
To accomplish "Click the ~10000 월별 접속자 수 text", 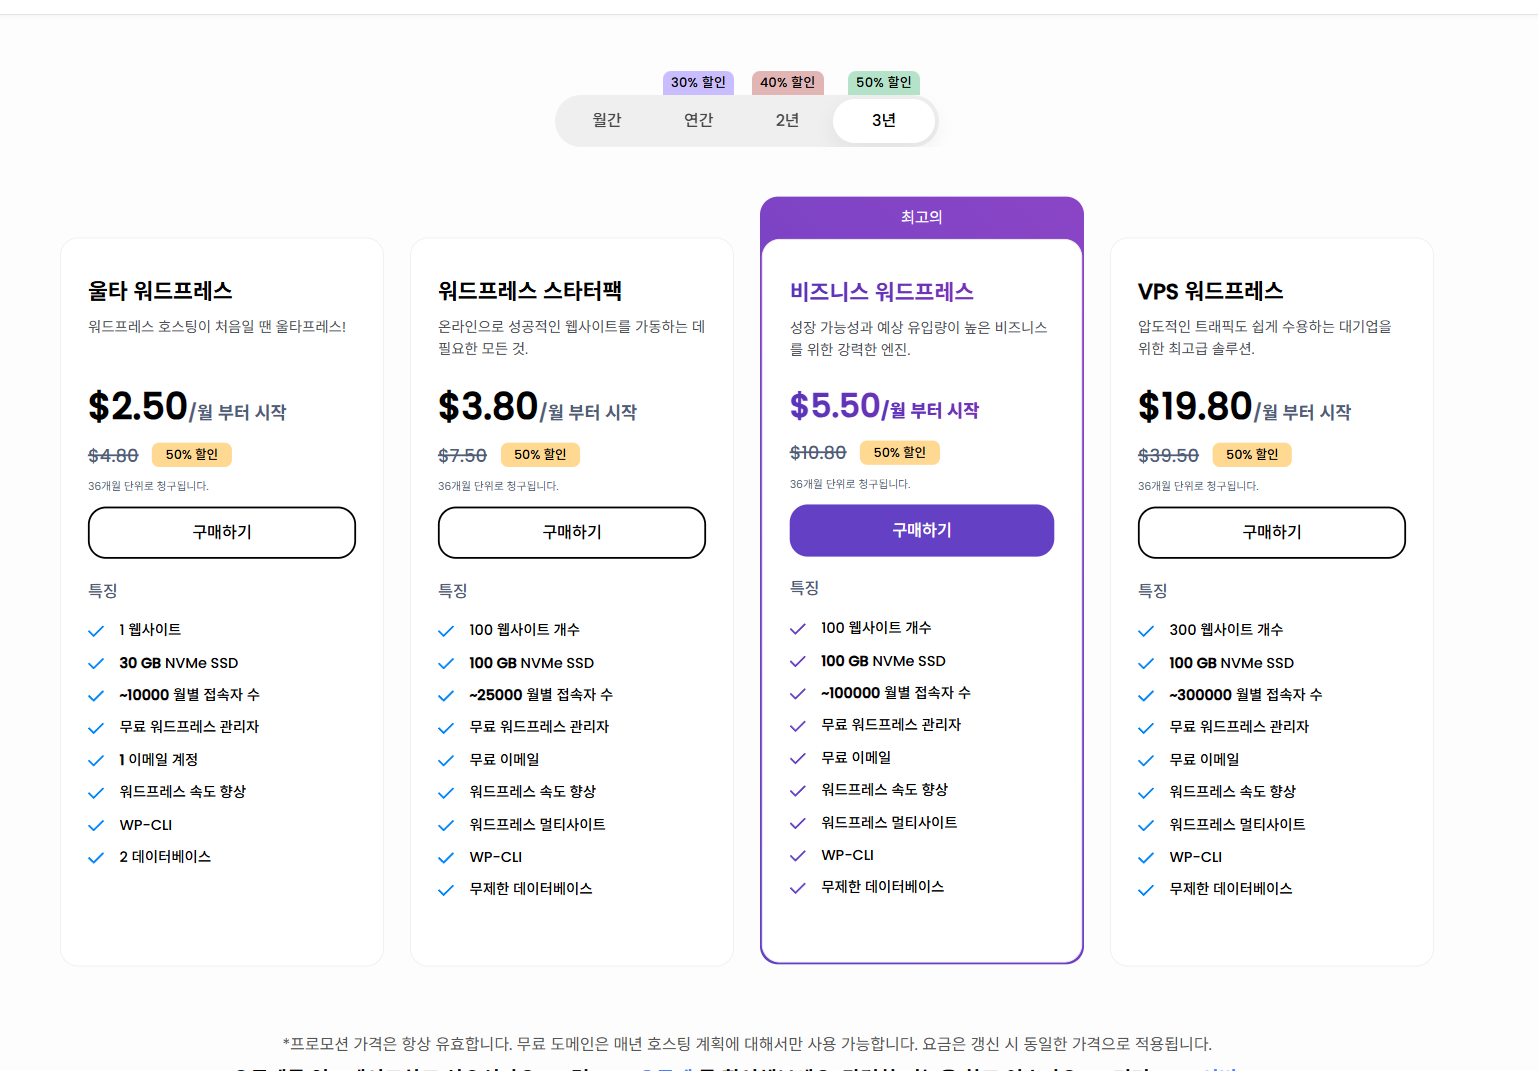I will click(189, 695).
